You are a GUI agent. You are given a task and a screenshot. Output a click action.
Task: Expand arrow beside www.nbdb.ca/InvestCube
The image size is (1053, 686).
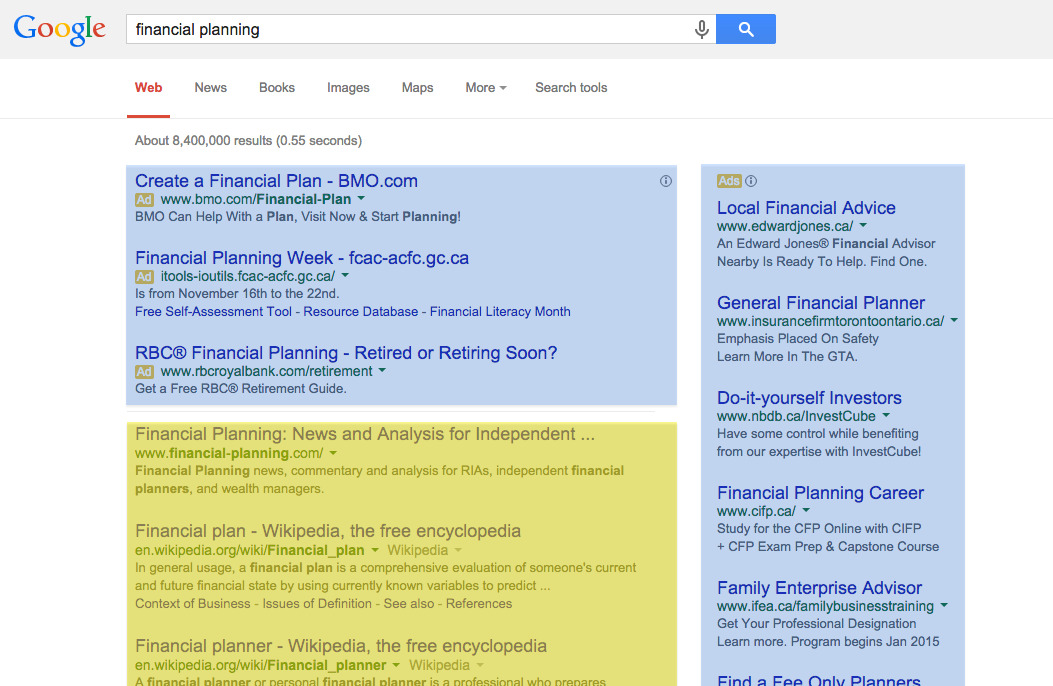pos(886,415)
